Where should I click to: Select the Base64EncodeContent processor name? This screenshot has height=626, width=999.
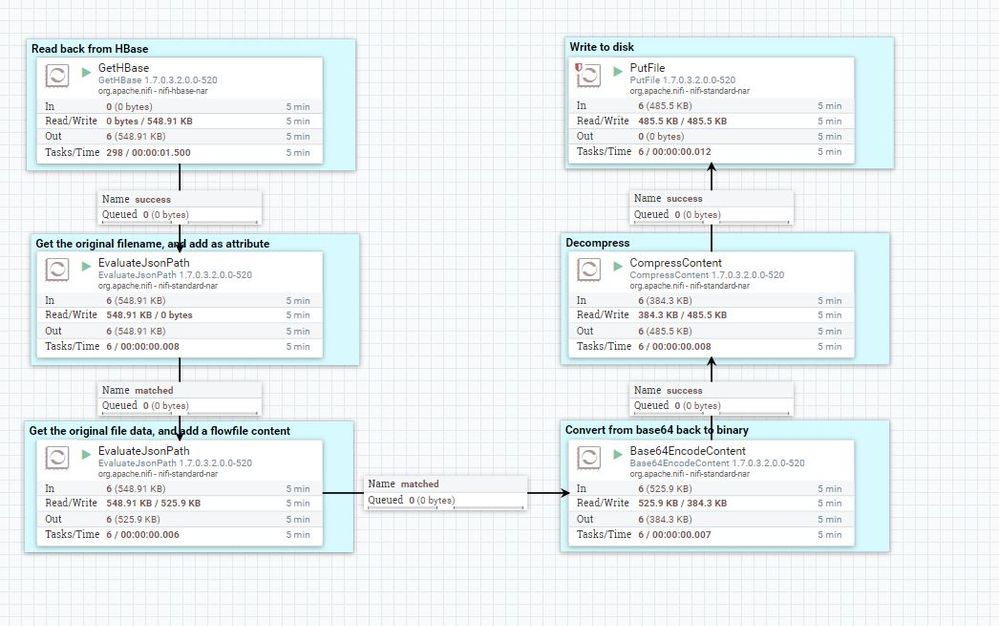[x=687, y=450]
